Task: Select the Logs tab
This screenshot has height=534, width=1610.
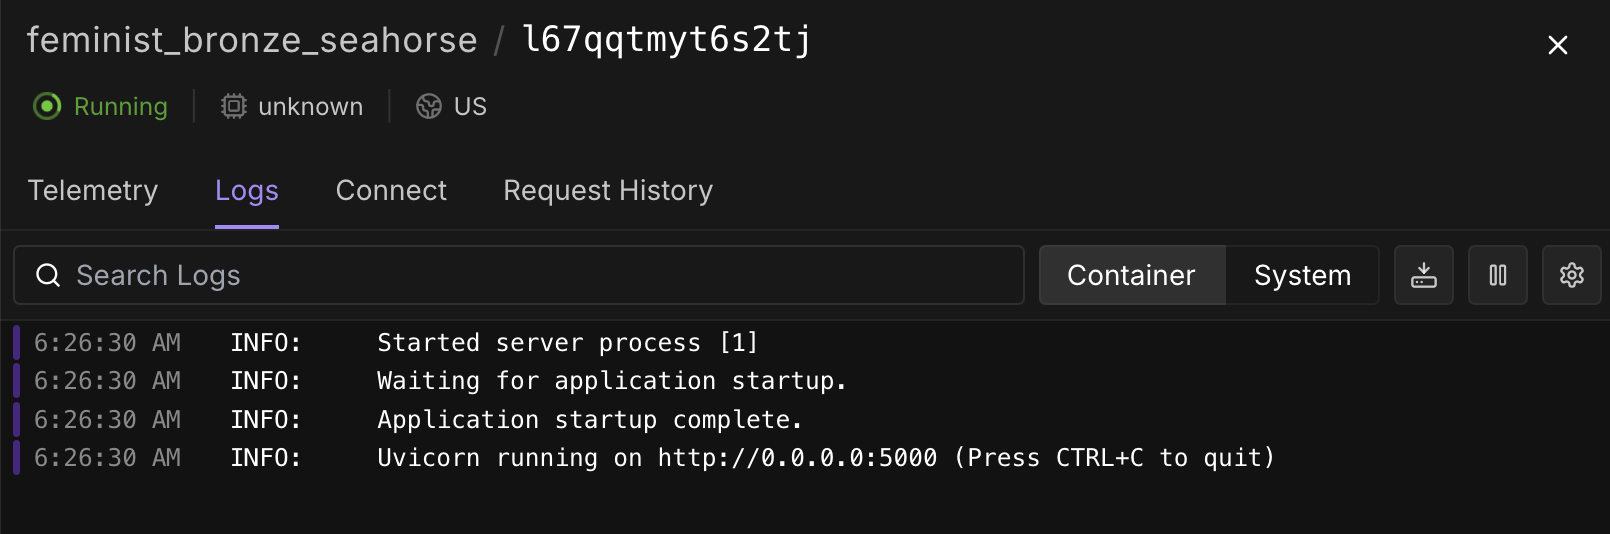Action: tap(247, 191)
